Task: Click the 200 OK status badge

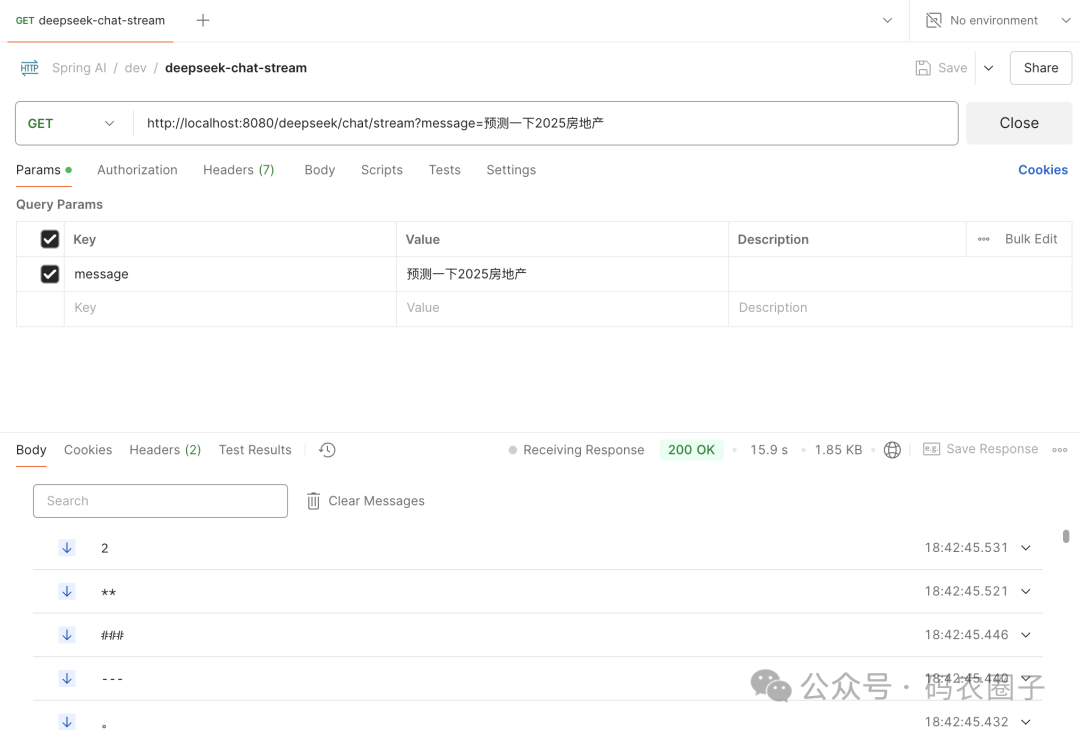Action: pyautogui.click(x=691, y=450)
